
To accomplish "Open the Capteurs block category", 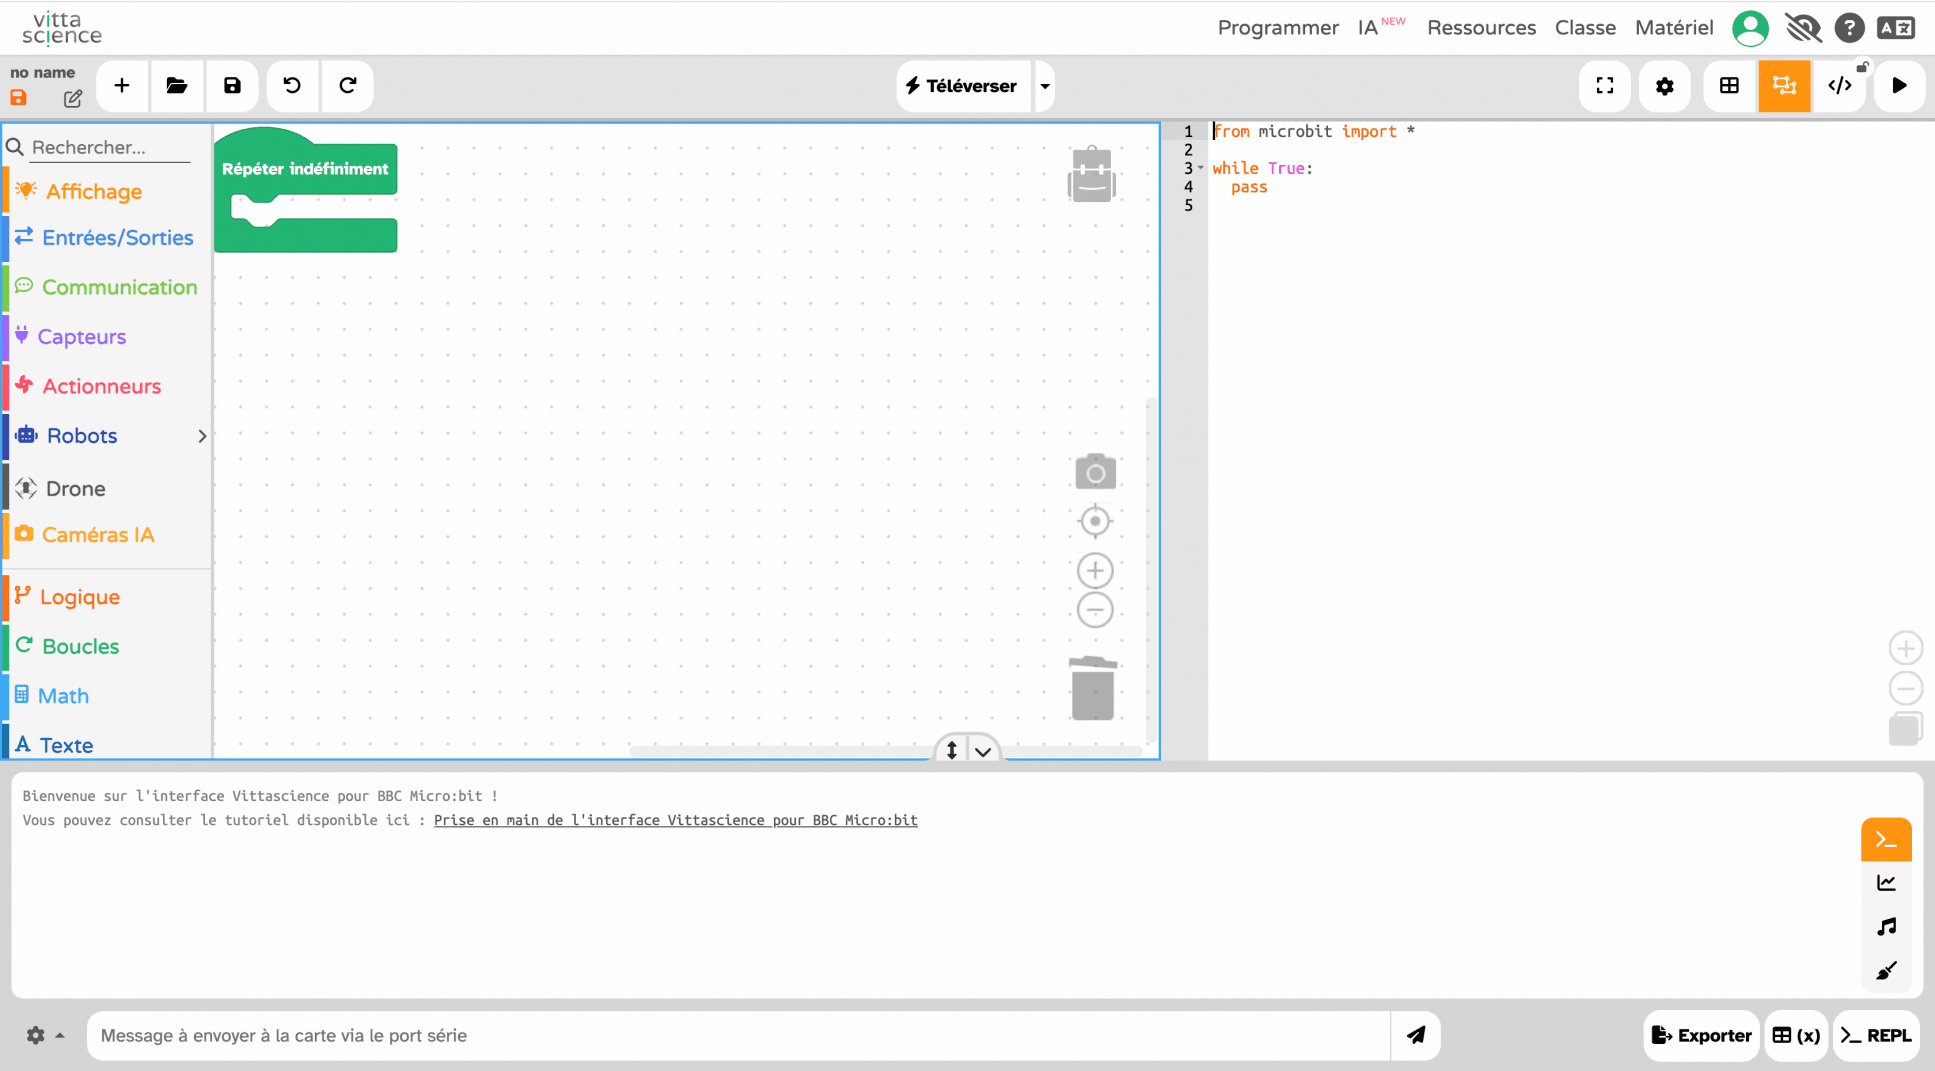I will click(107, 337).
